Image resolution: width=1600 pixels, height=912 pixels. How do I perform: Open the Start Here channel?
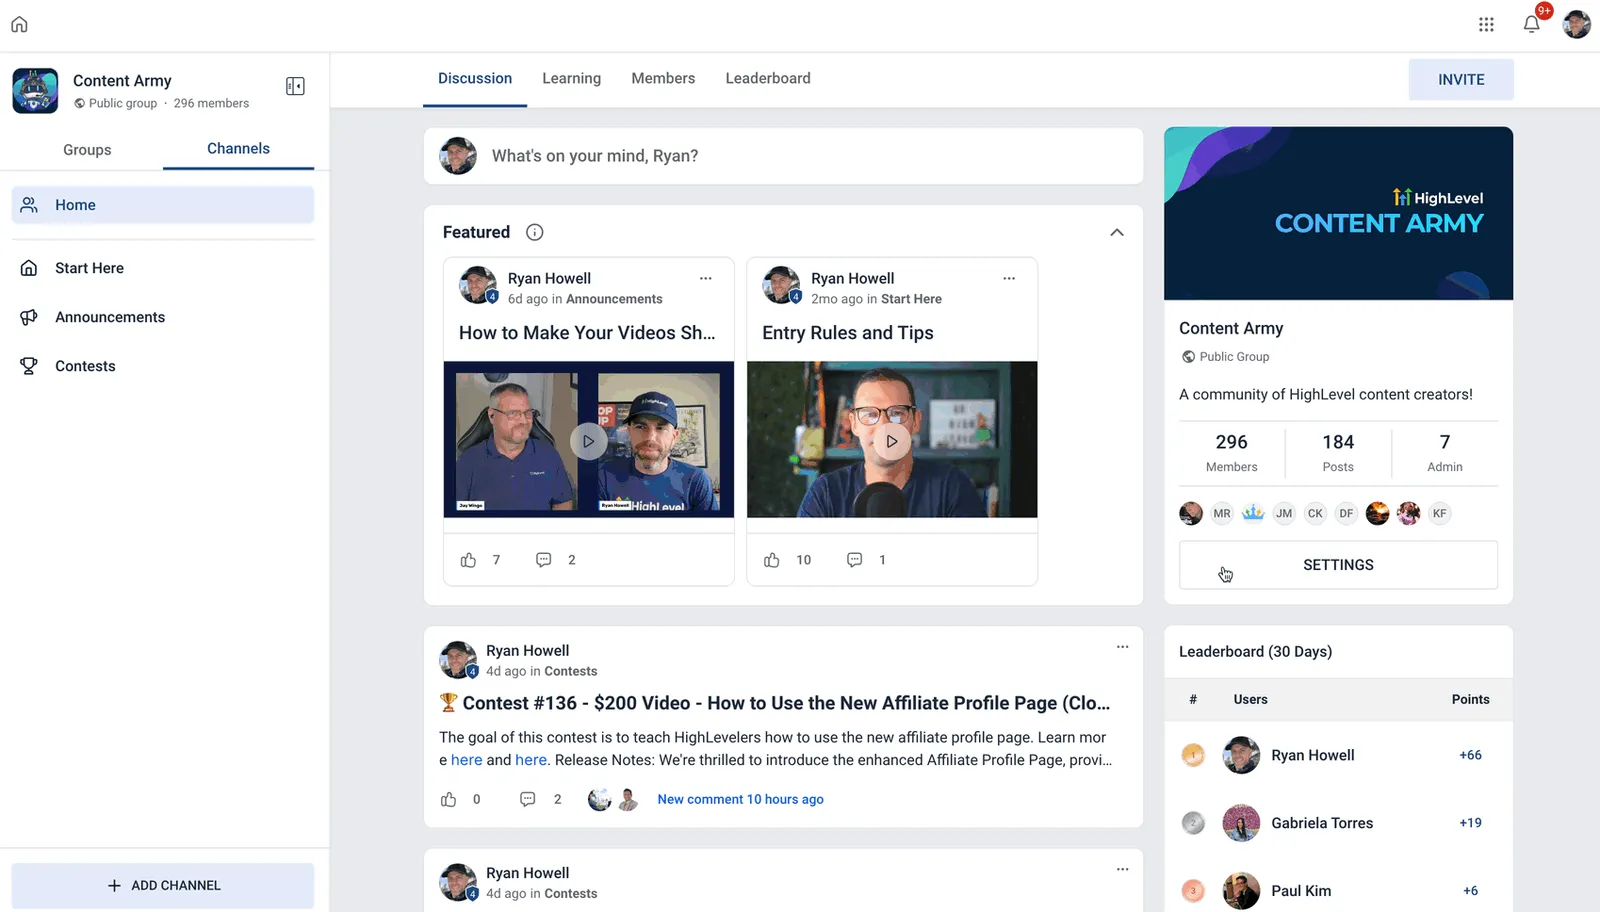[163, 268]
